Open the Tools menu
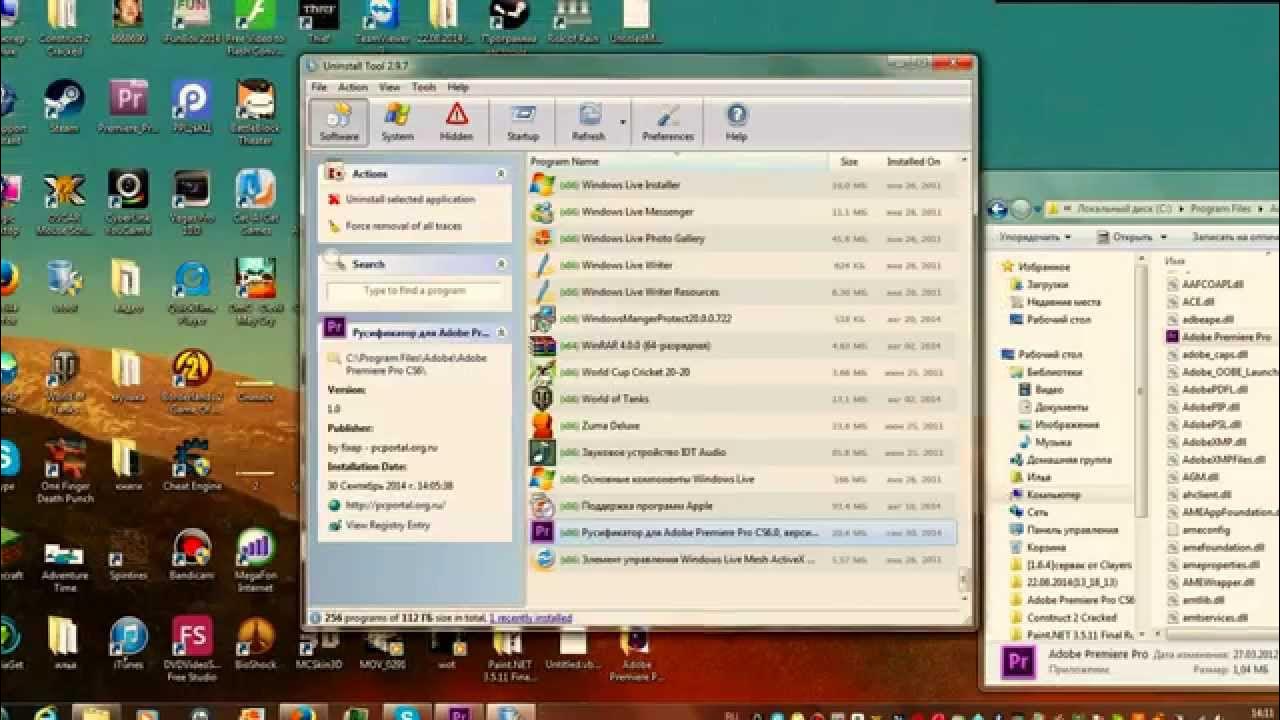The width and height of the screenshot is (1280, 720). click(x=424, y=87)
